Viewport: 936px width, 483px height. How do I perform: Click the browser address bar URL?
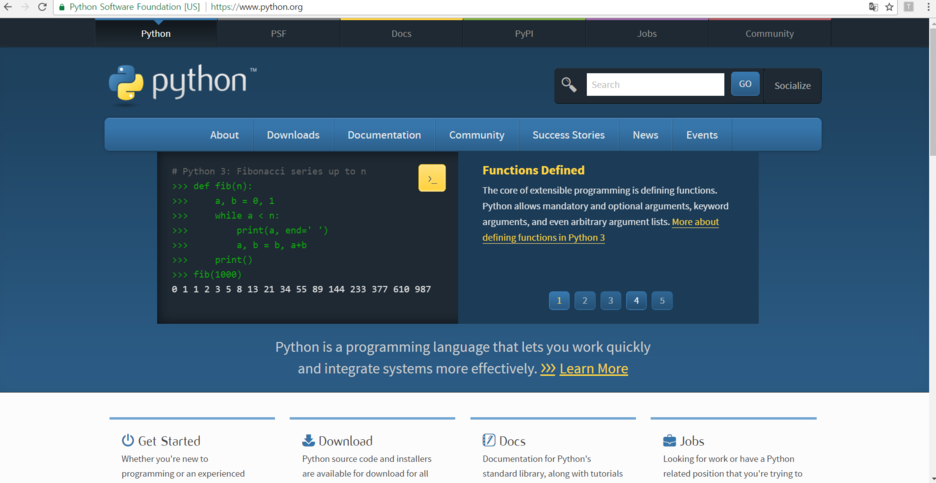point(257,7)
